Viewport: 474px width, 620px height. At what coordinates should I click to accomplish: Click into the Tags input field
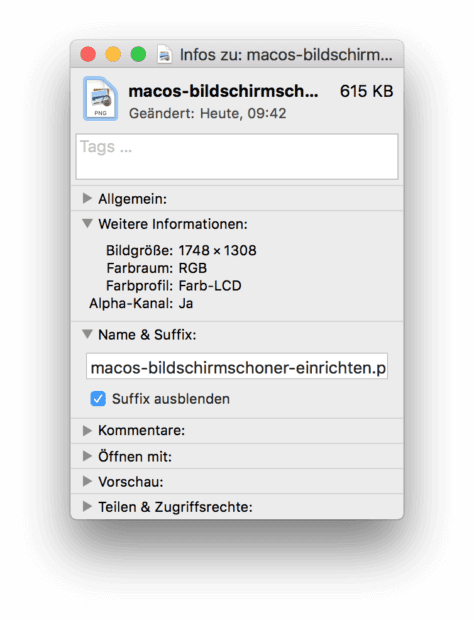237,157
